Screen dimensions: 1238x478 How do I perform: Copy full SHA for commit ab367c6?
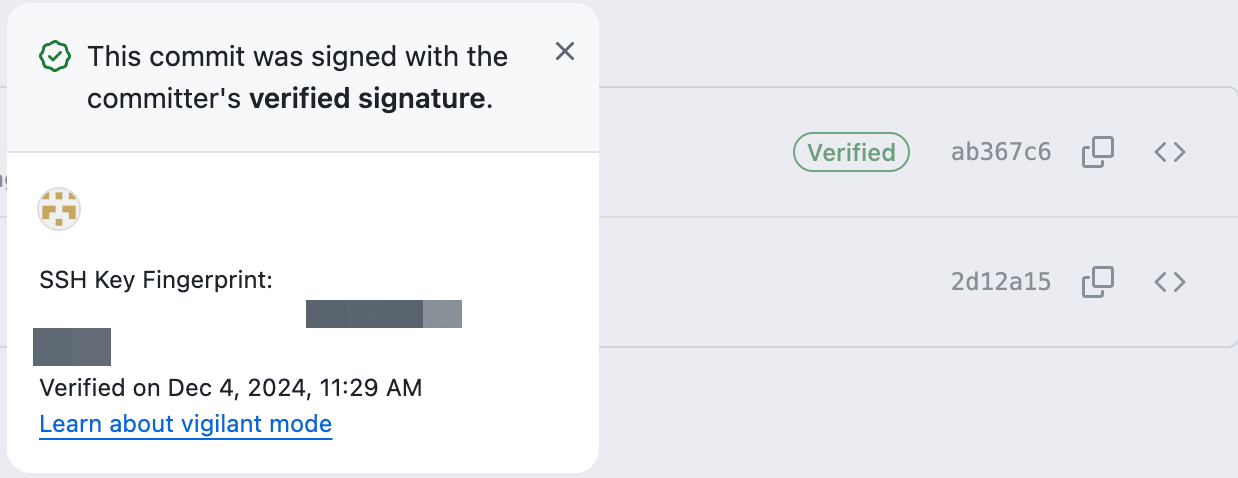pos(1097,152)
